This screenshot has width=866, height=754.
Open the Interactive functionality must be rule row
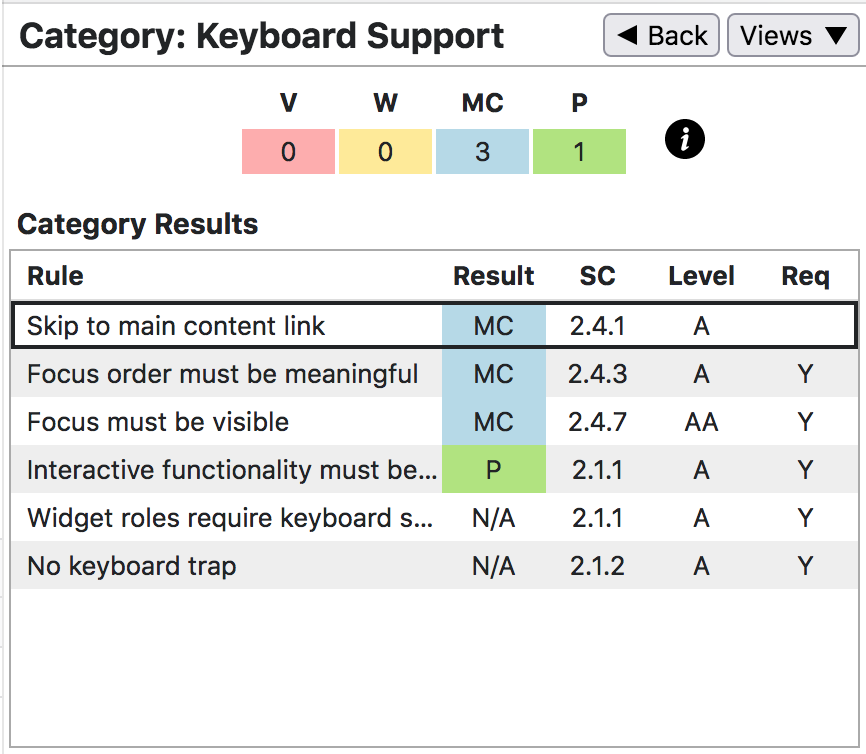coord(231,470)
